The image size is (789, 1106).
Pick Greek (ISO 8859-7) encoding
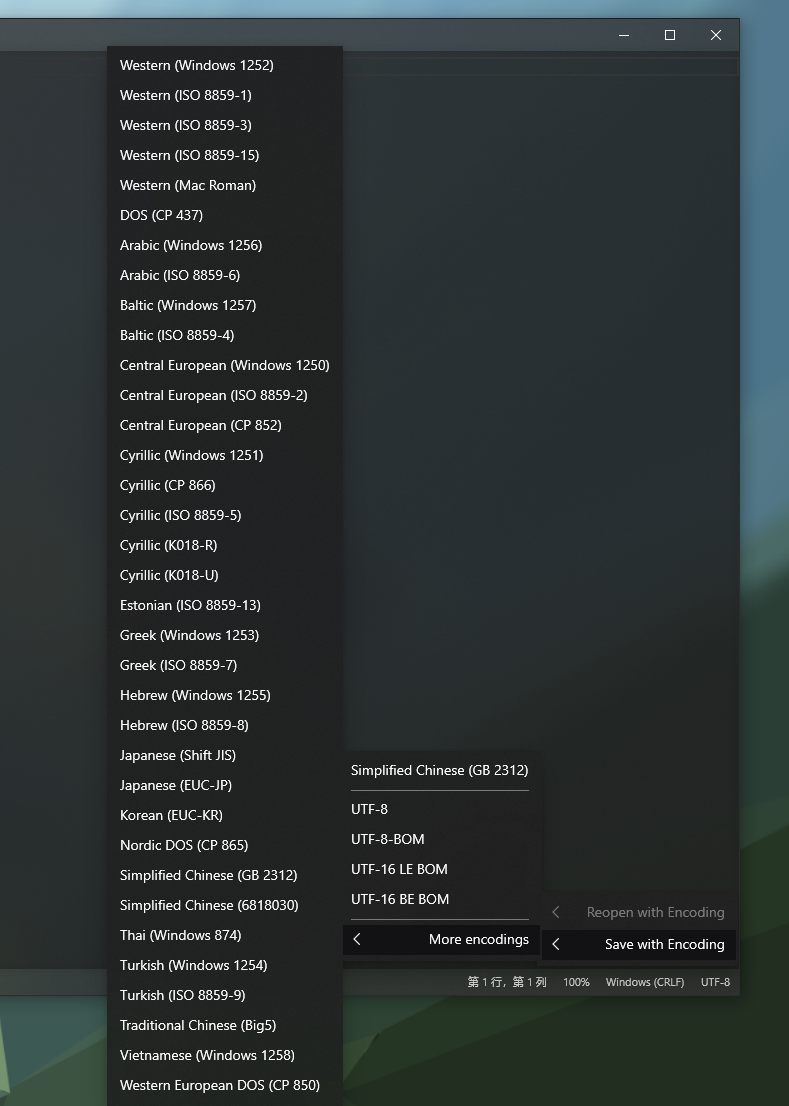click(225, 665)
